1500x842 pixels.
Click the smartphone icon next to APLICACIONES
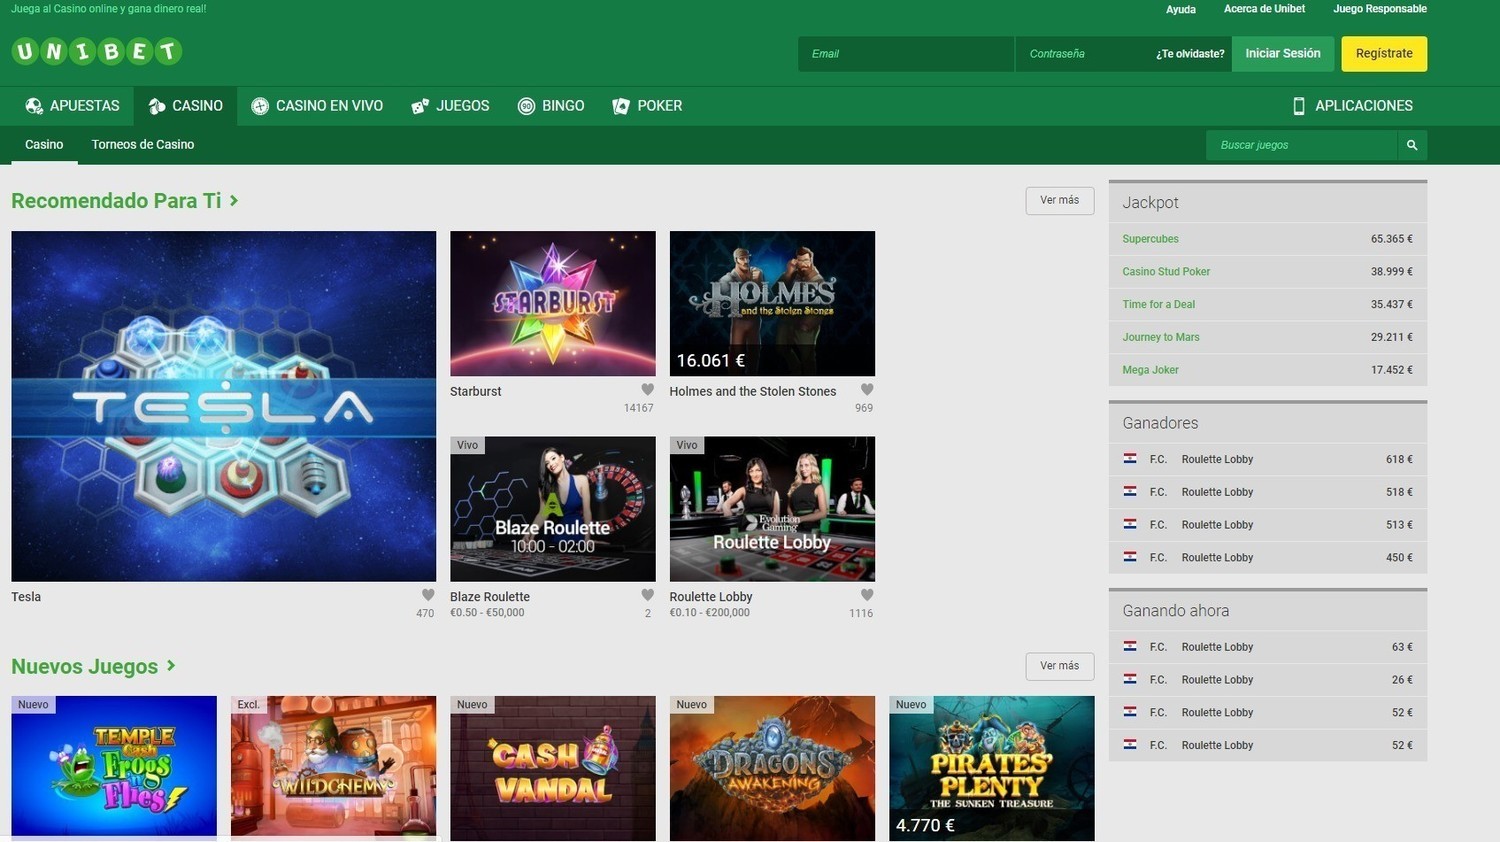click(x=1298, y=105)
